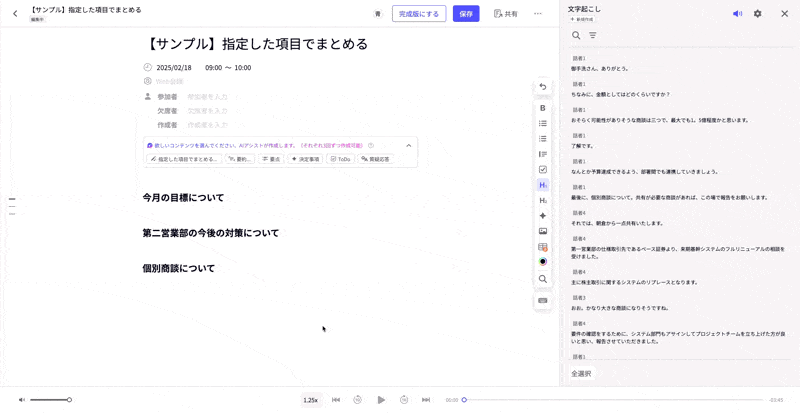Viewport: 800px width, 413px height.
Task: Adjust the volume slider handle
Action: 69,400
